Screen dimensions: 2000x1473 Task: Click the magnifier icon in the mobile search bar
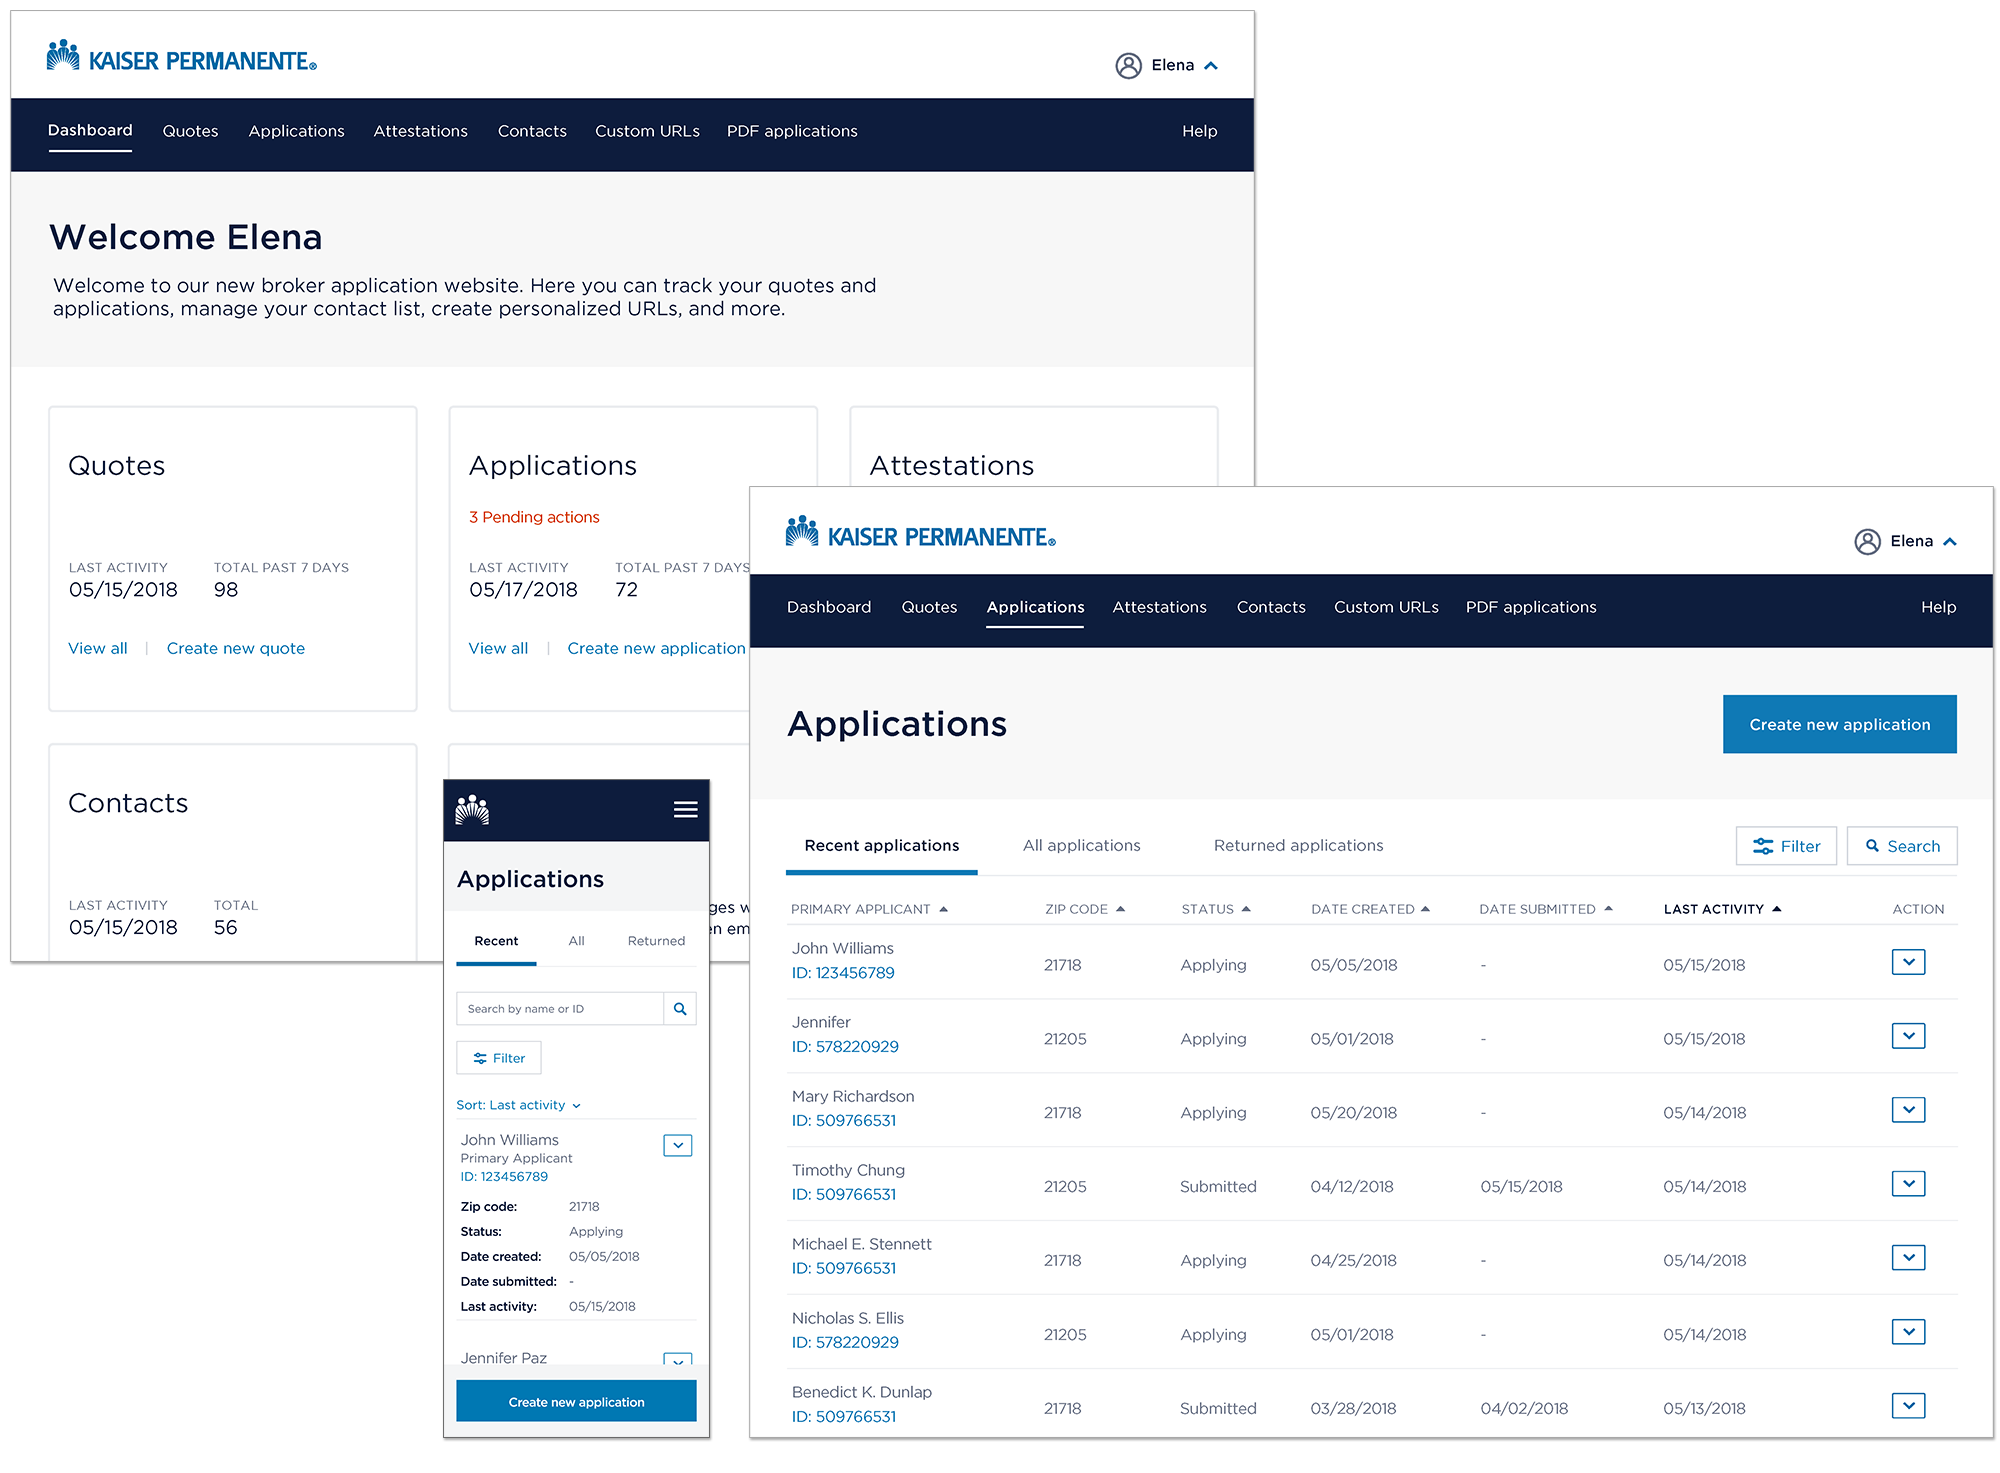pyautogui.click(x=680, y=1008)
